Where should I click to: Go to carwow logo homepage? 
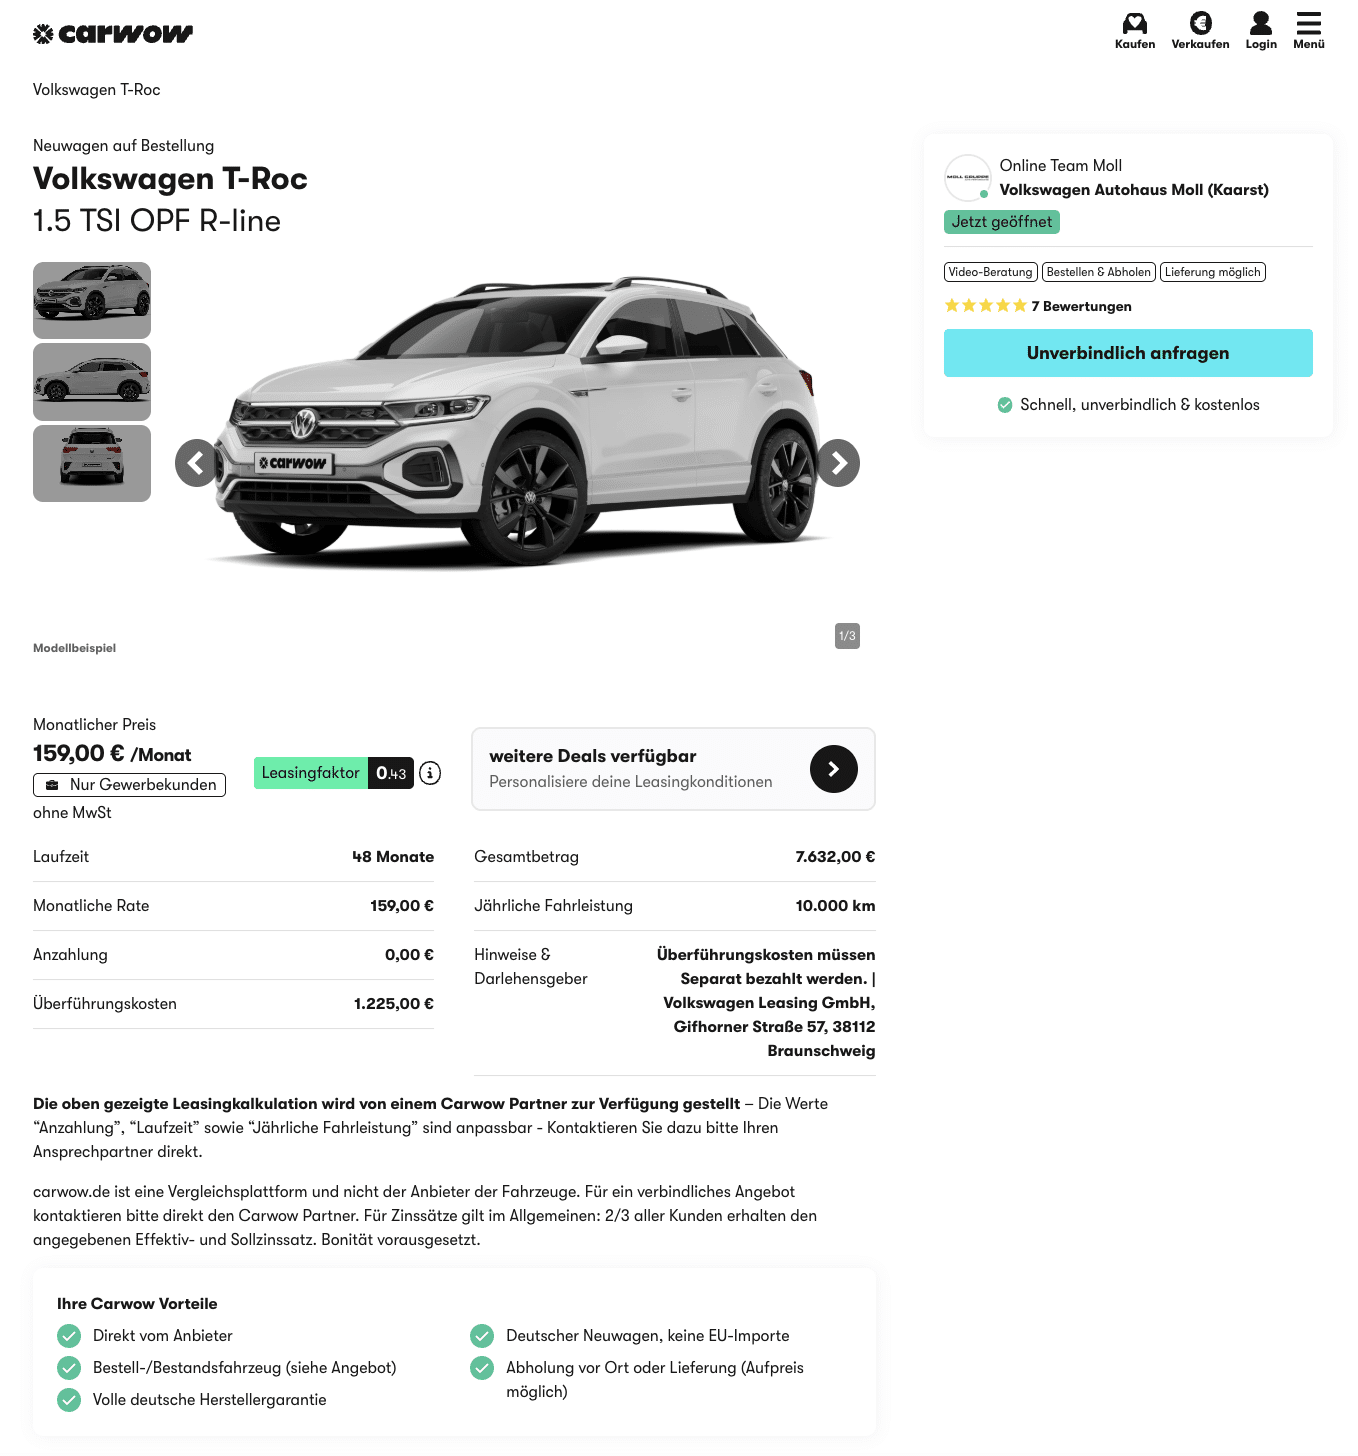point(113,34)
